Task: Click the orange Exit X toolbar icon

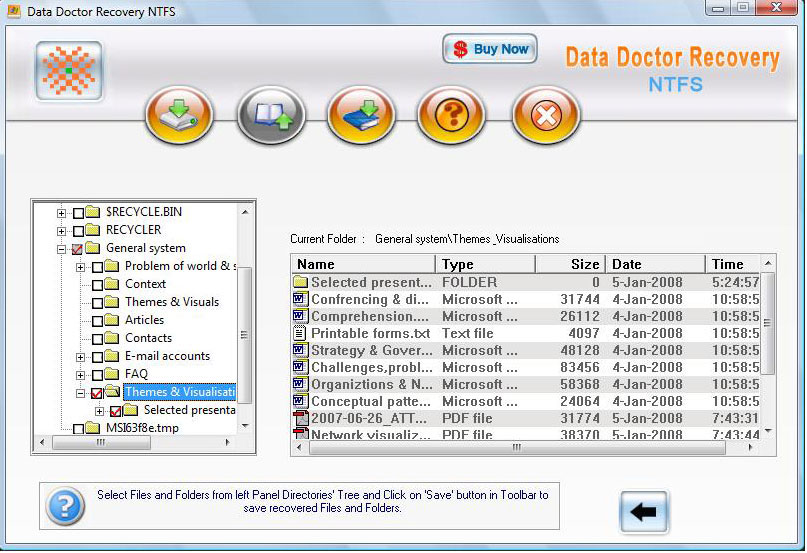Action: (x=546, y=114)
